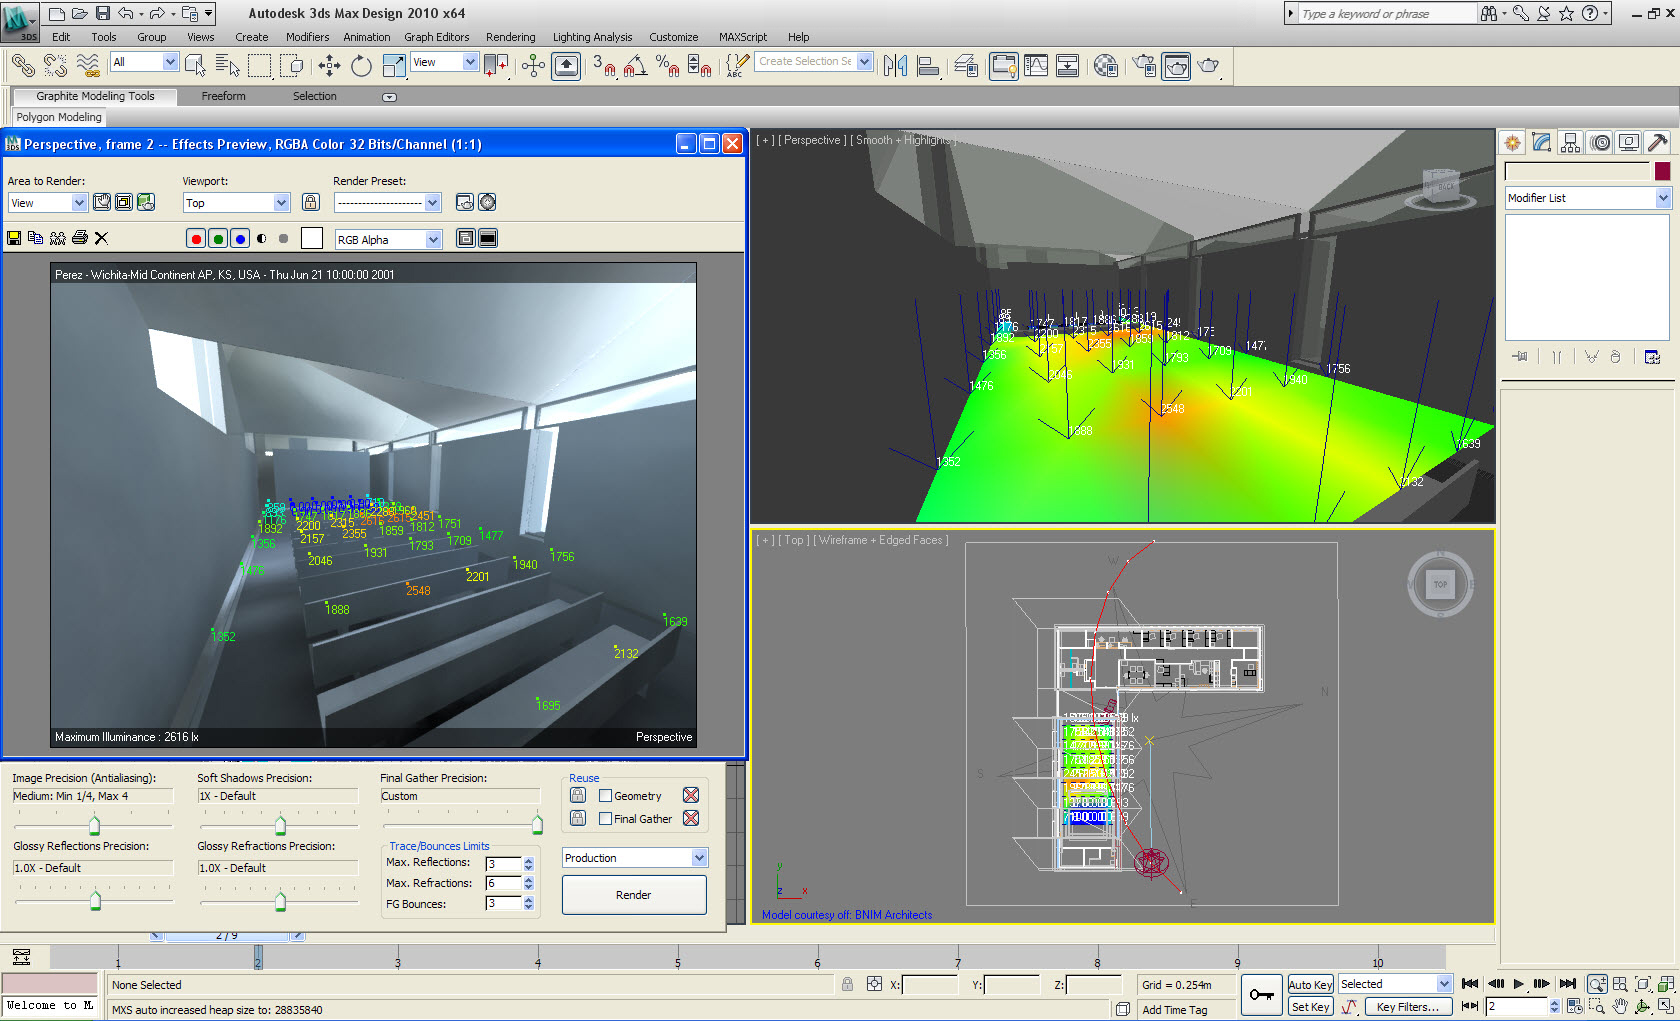Click the Render button

click(x=633, y=895)
